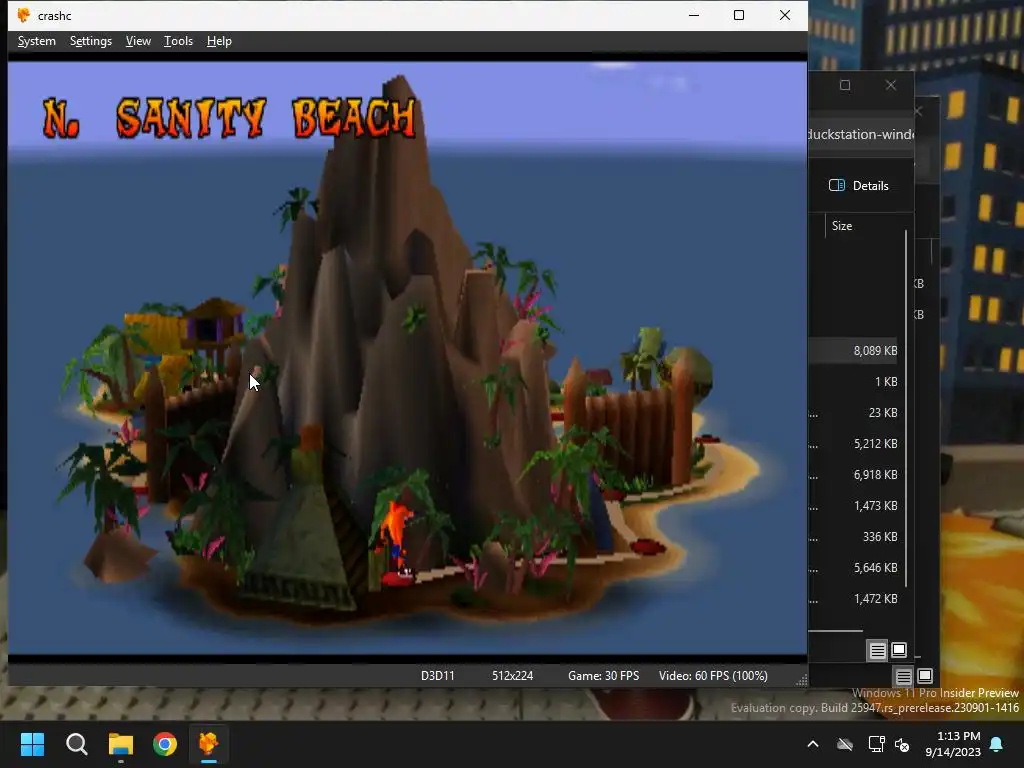The width and height of the screenshot is (1024, 768).
Task: Toggle the Details pane in File Explorer
Action: (859, 185)
